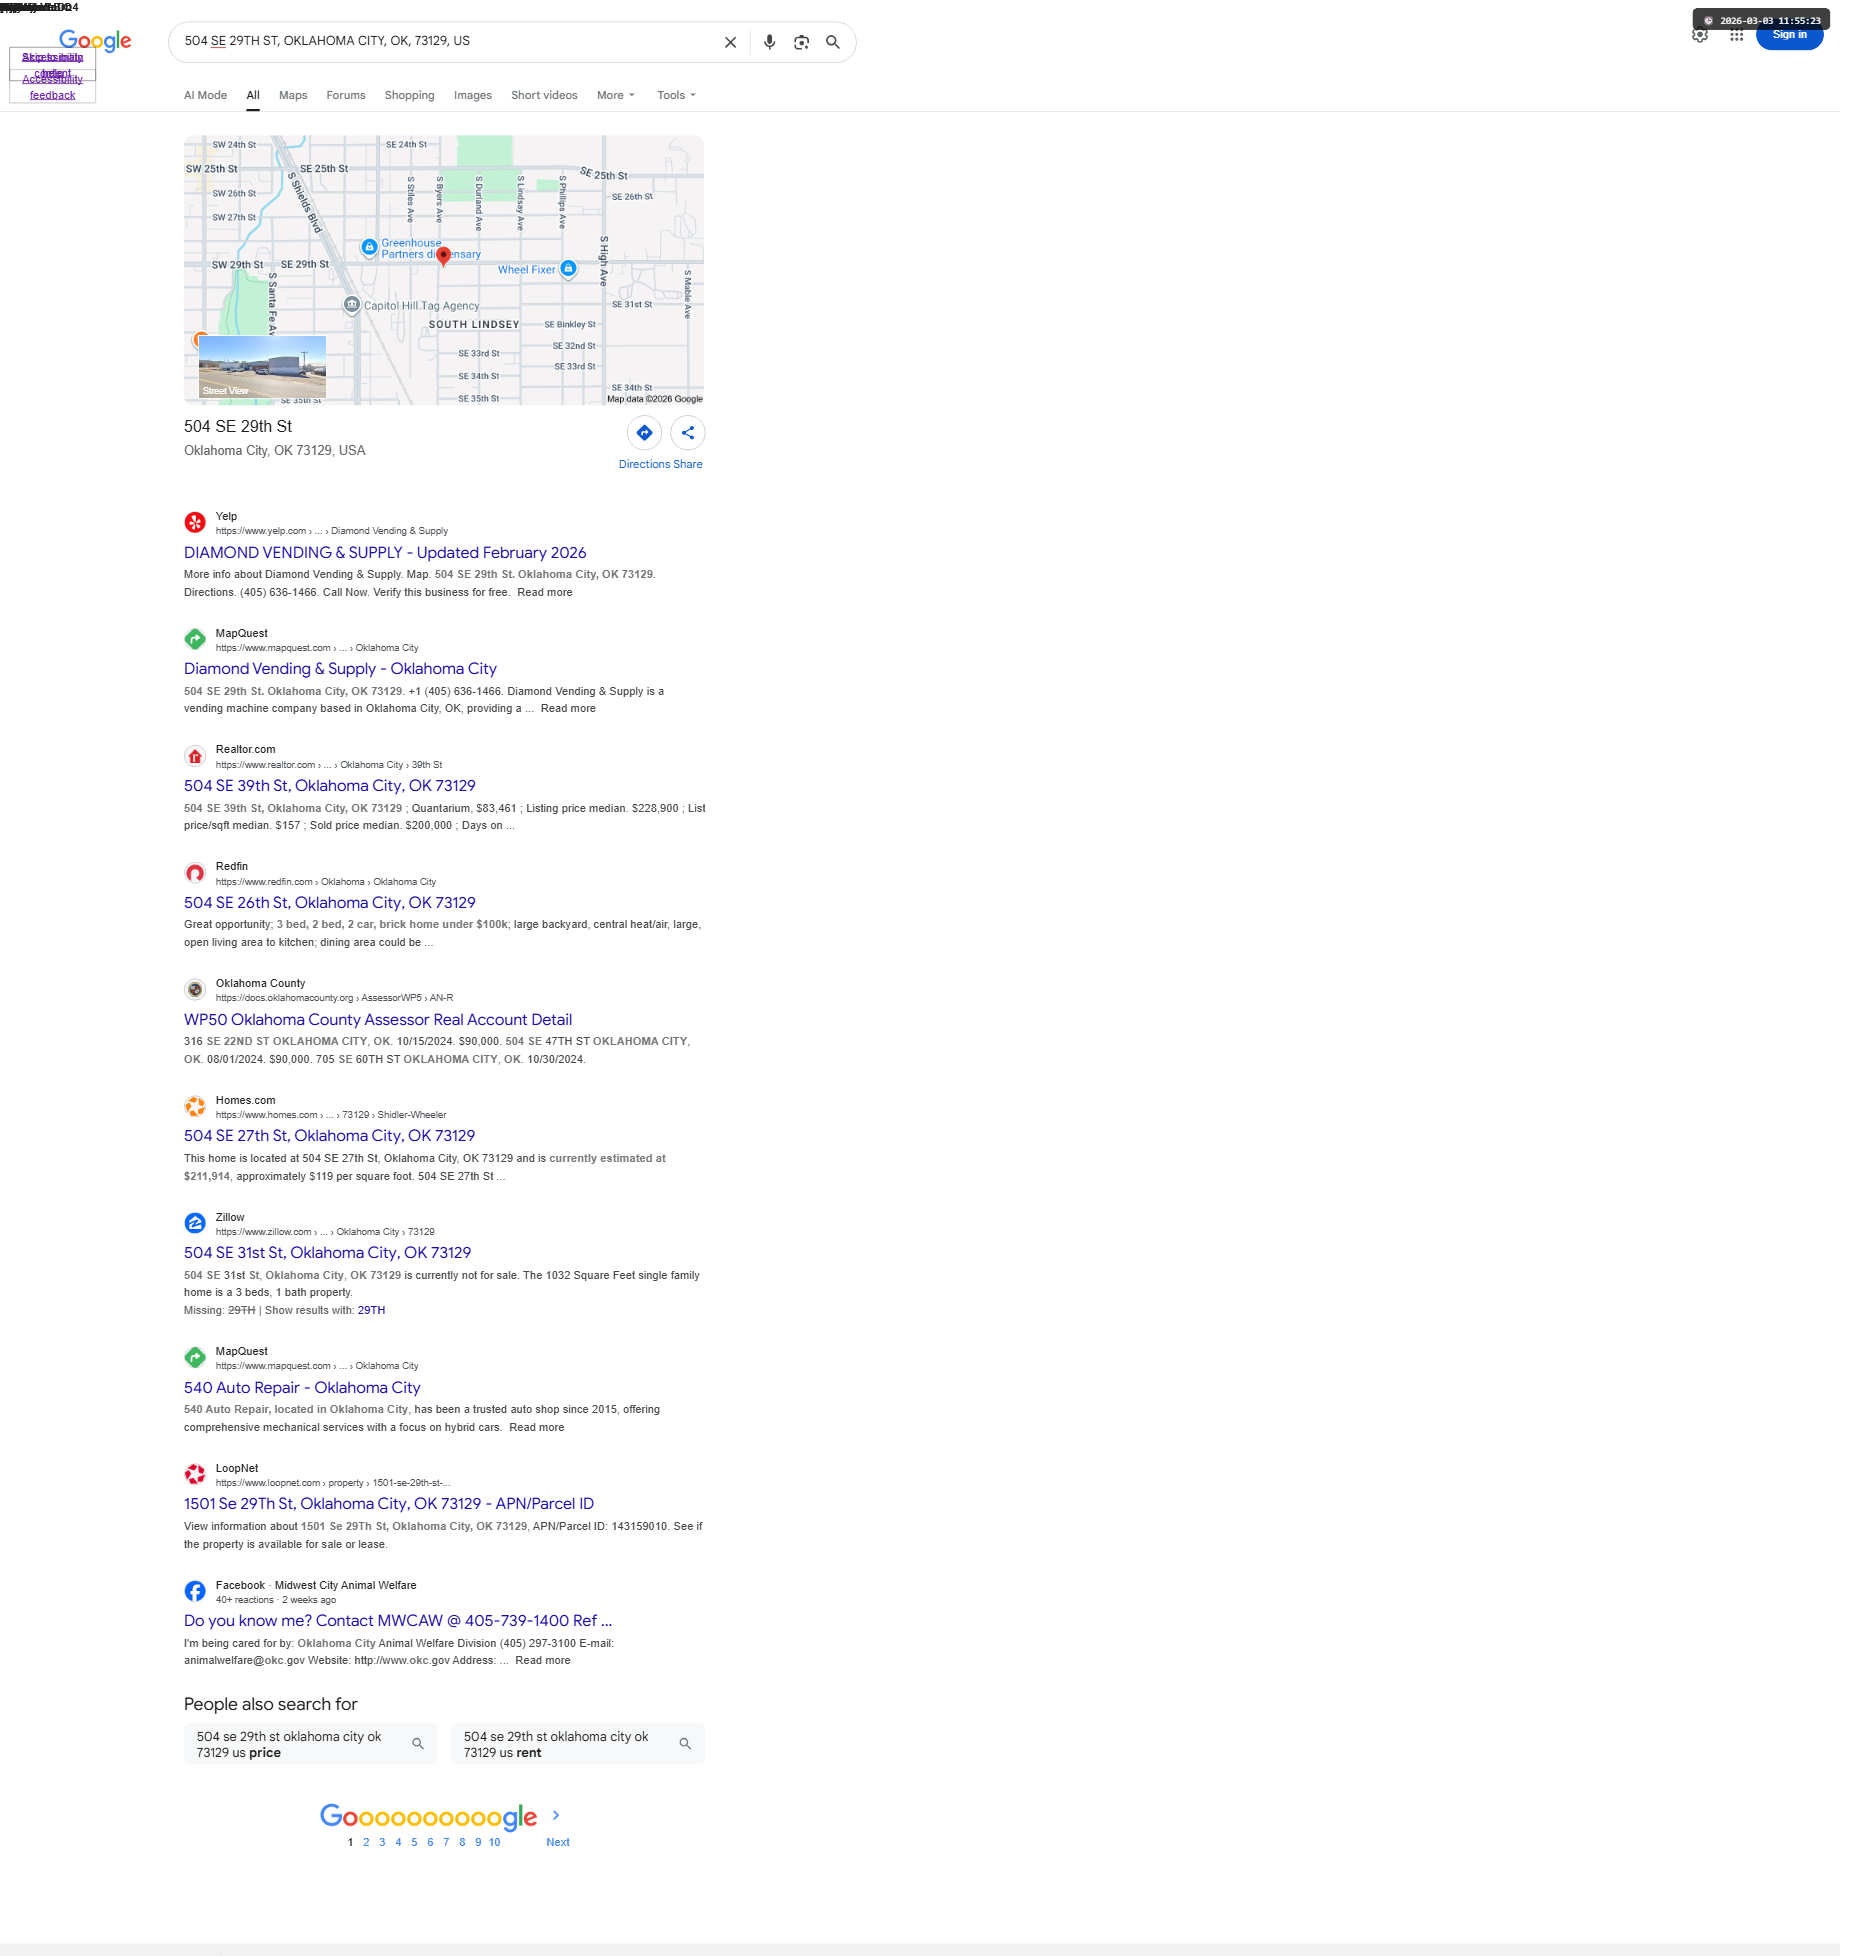Click search icon beside 'us price' suggestion
The image size is (1851, 1956).
point(418,1744)
